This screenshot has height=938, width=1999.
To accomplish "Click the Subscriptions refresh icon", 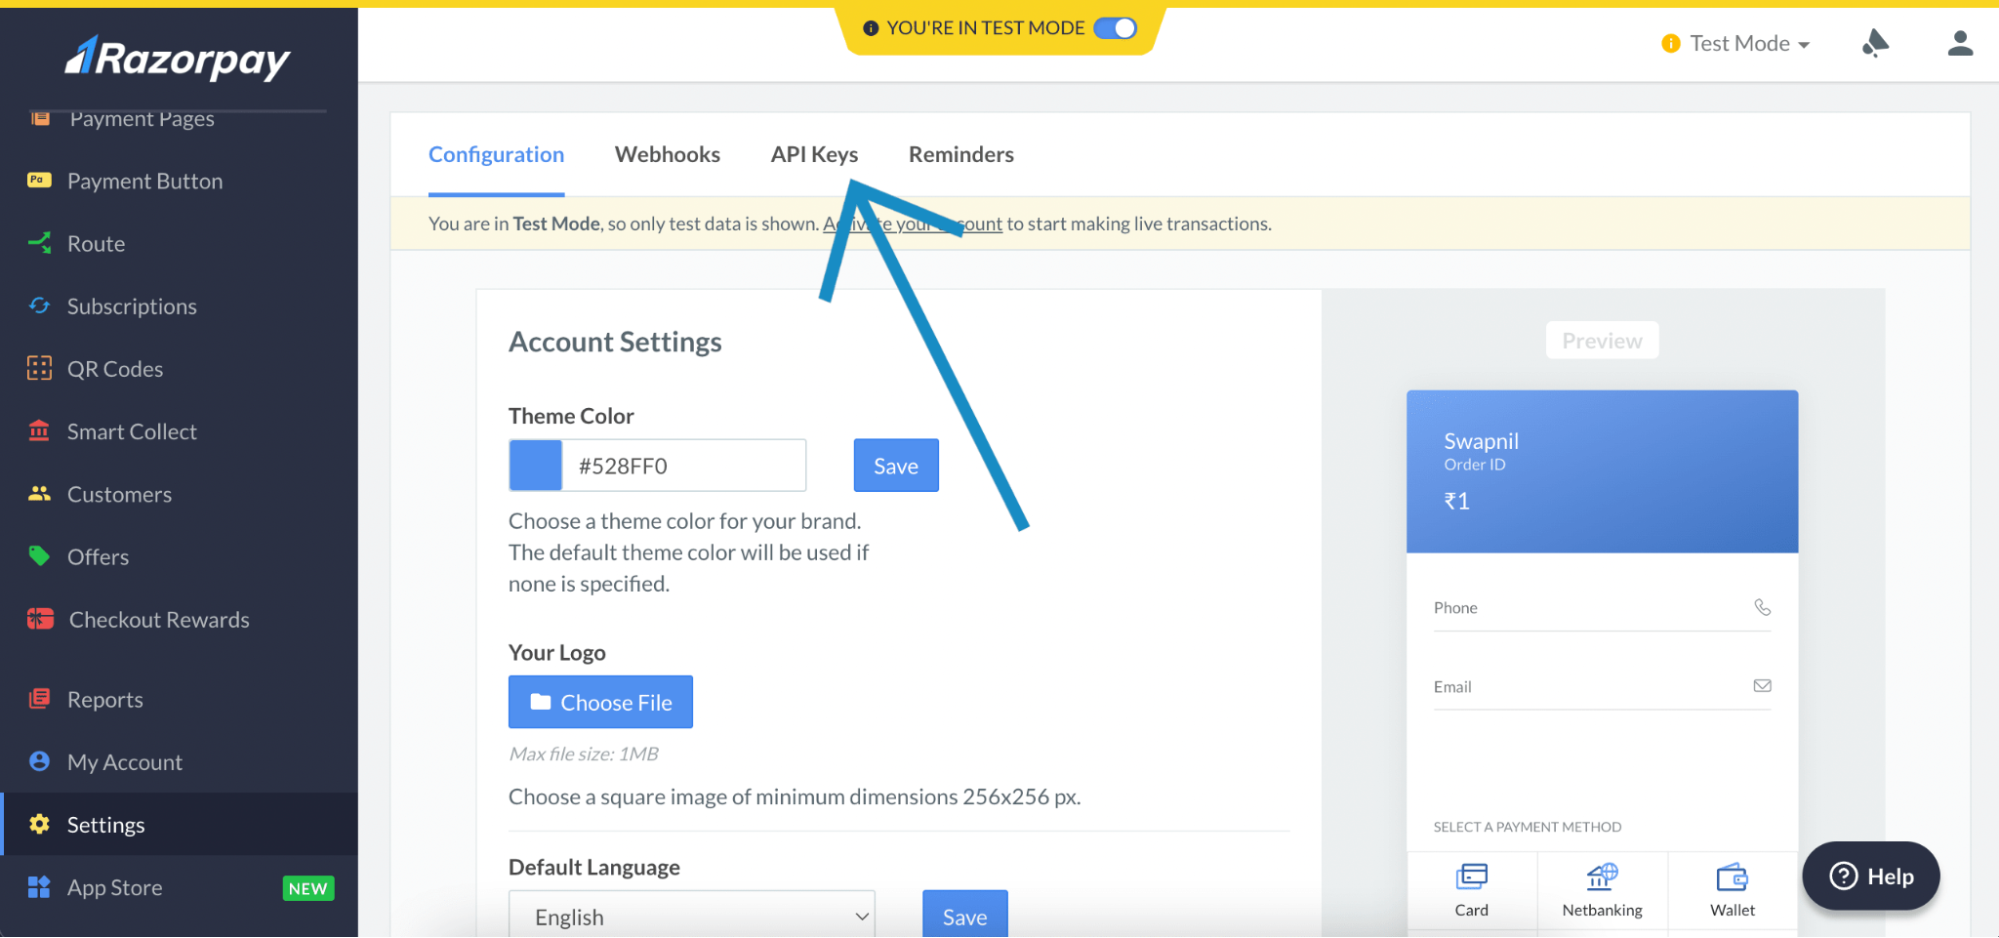I will tap(39, 305).
